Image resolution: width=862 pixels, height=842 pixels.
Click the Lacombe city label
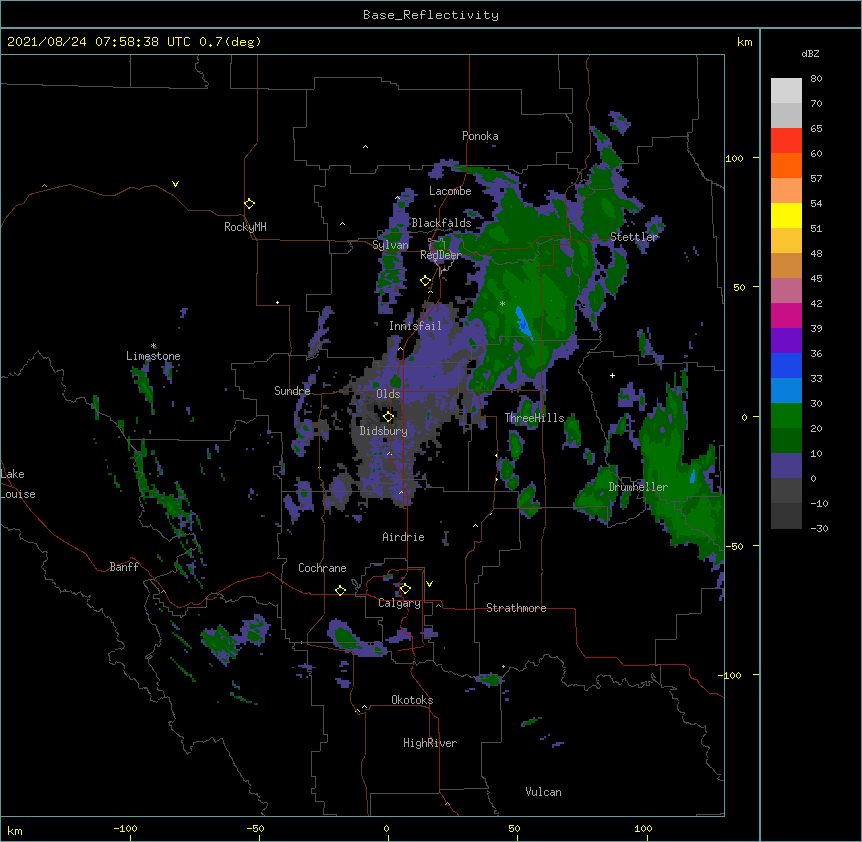pyautogui.click(x=450, y=191)
